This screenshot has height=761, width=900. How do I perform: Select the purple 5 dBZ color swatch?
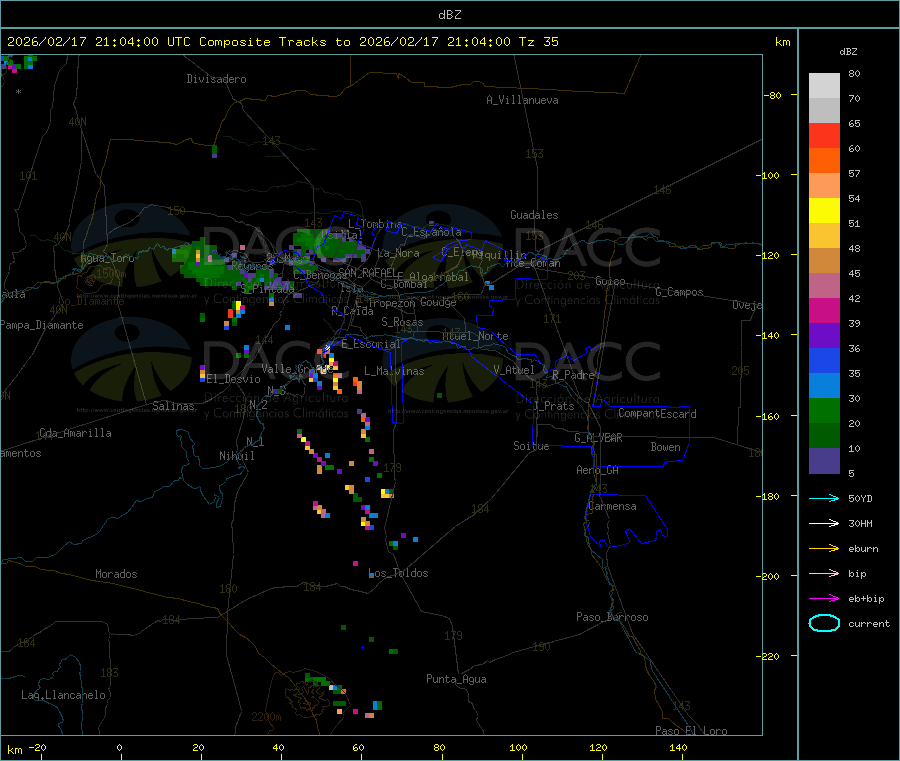point(824,461)
